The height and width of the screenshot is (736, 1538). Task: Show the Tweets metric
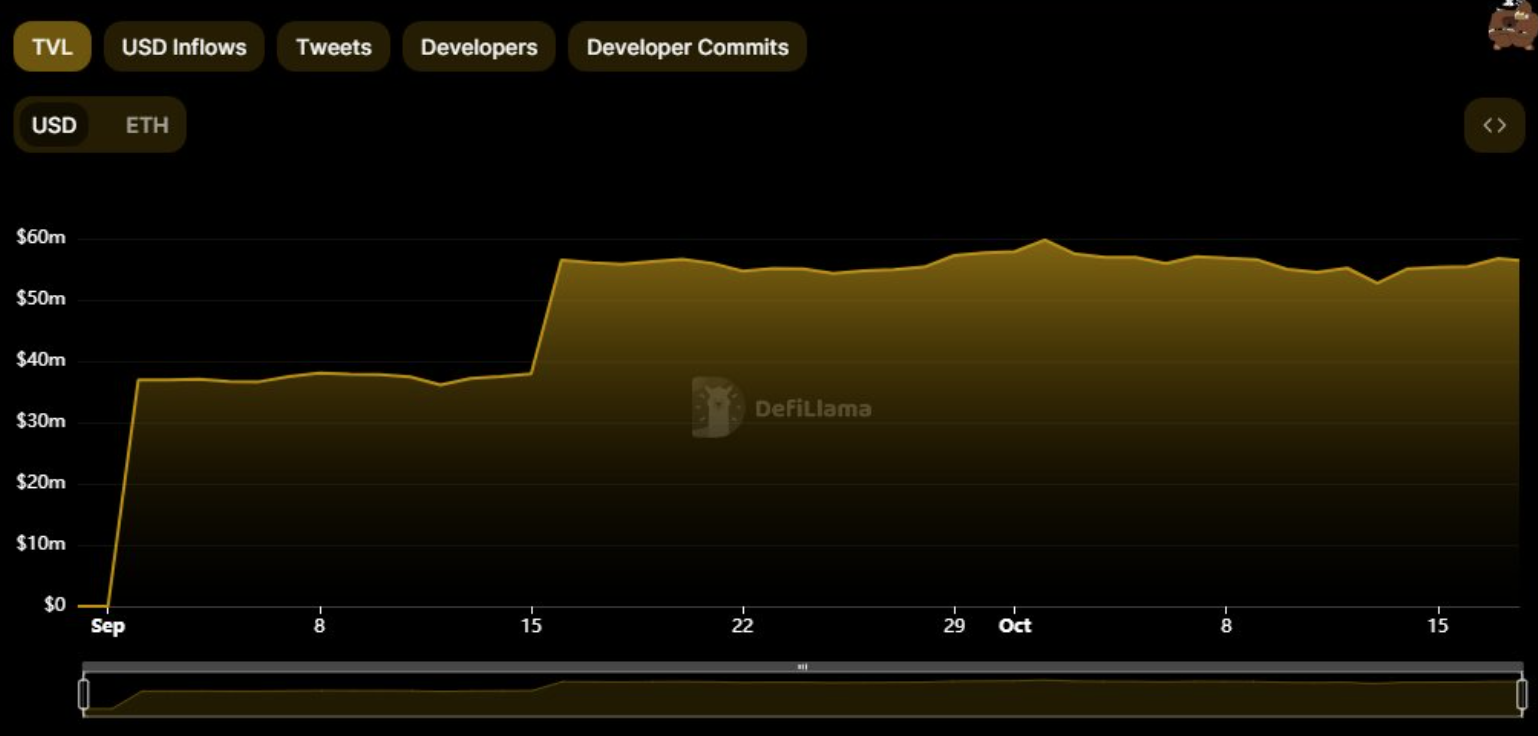333,47
